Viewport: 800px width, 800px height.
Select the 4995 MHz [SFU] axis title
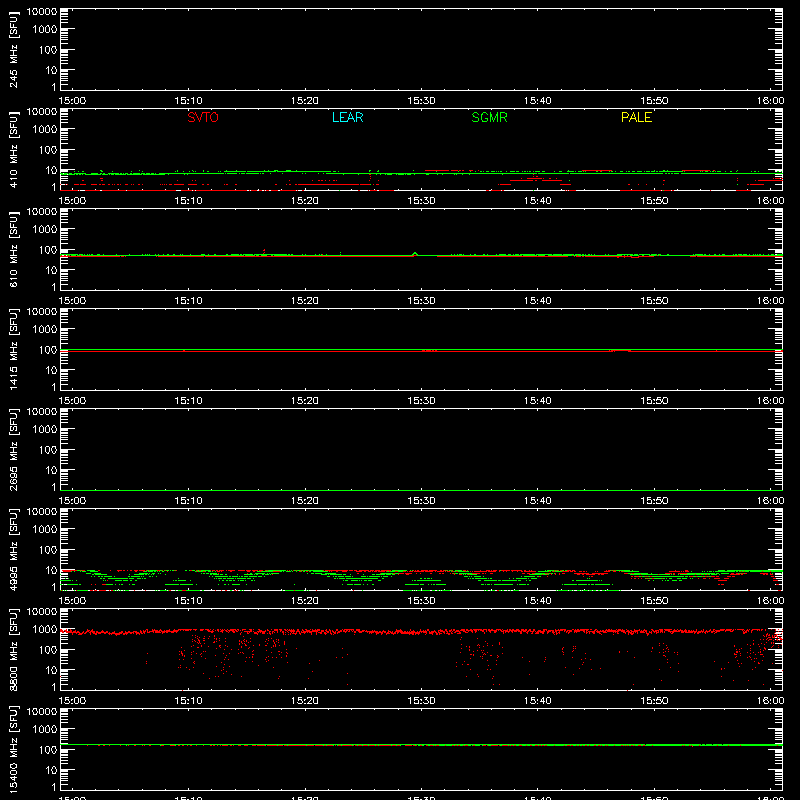pos(13,549)
